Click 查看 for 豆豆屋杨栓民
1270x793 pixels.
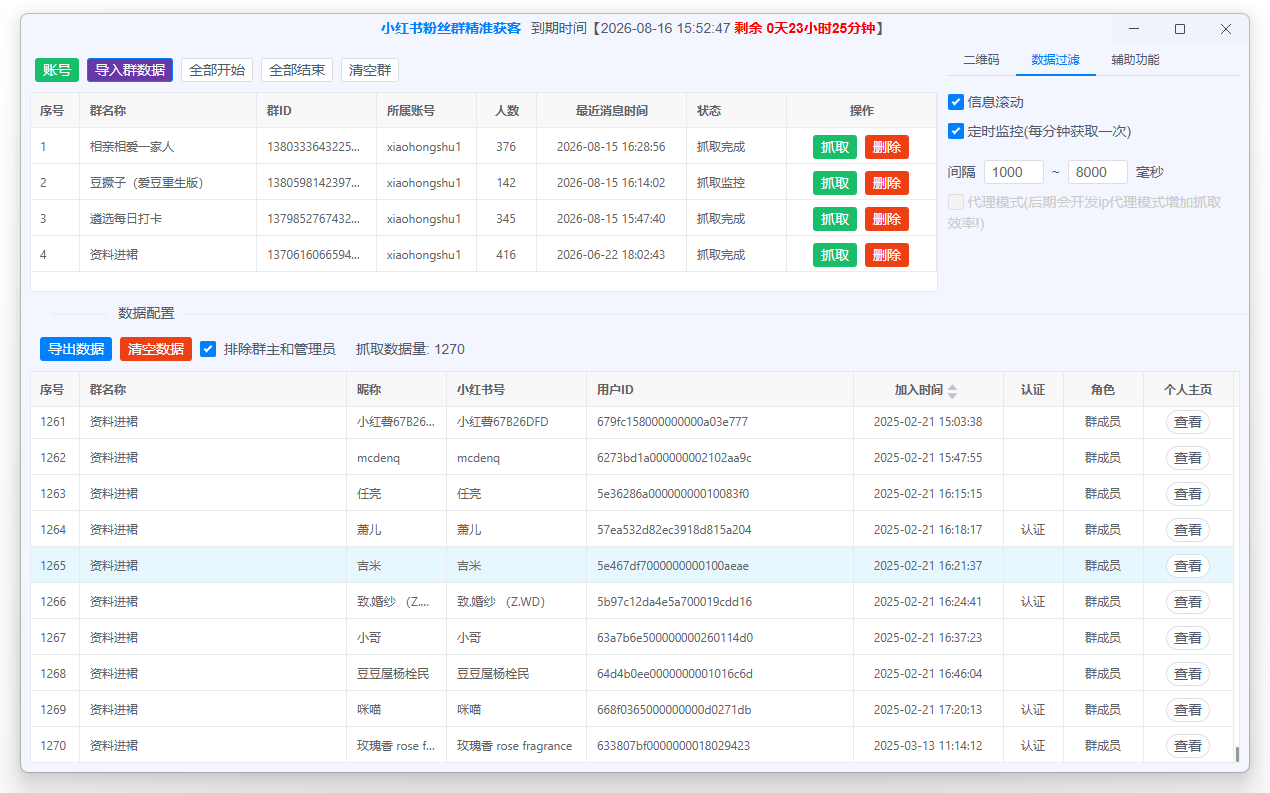tap(1188, 674)
